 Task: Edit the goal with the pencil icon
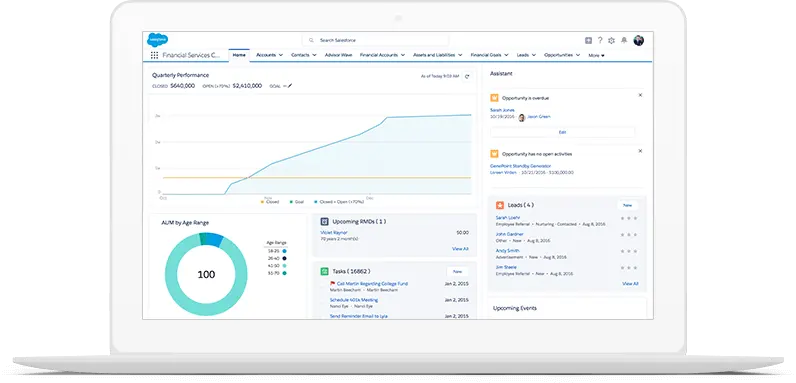[x=290, y=86]
